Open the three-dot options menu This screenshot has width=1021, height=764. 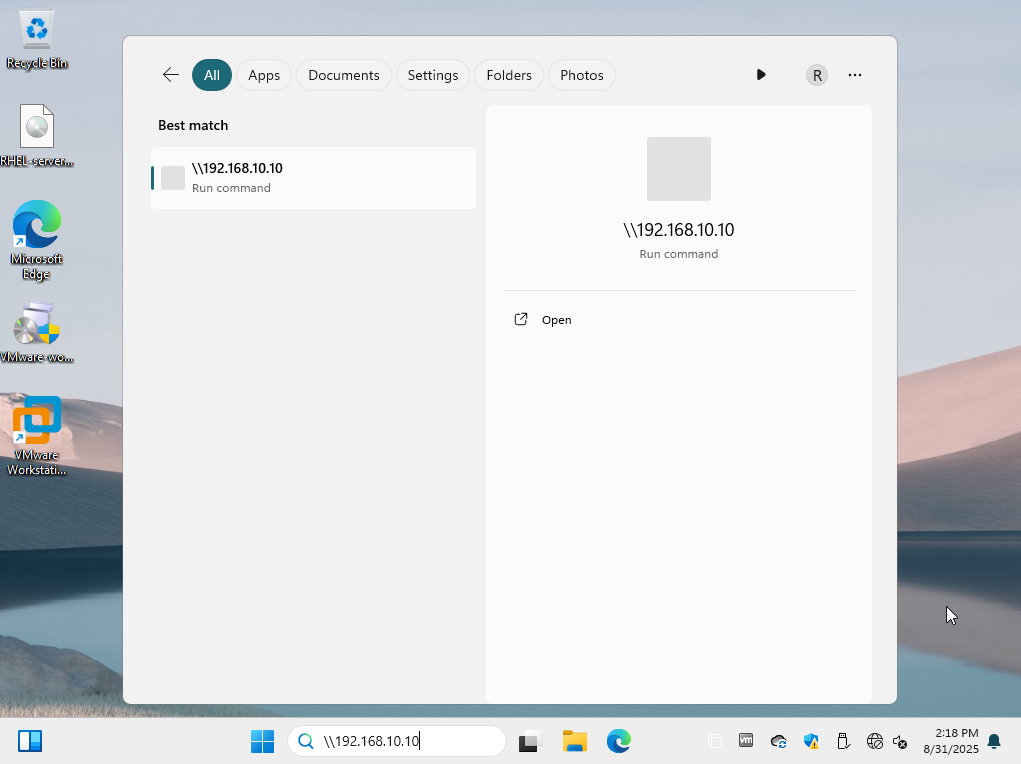[x=855, y=75]
